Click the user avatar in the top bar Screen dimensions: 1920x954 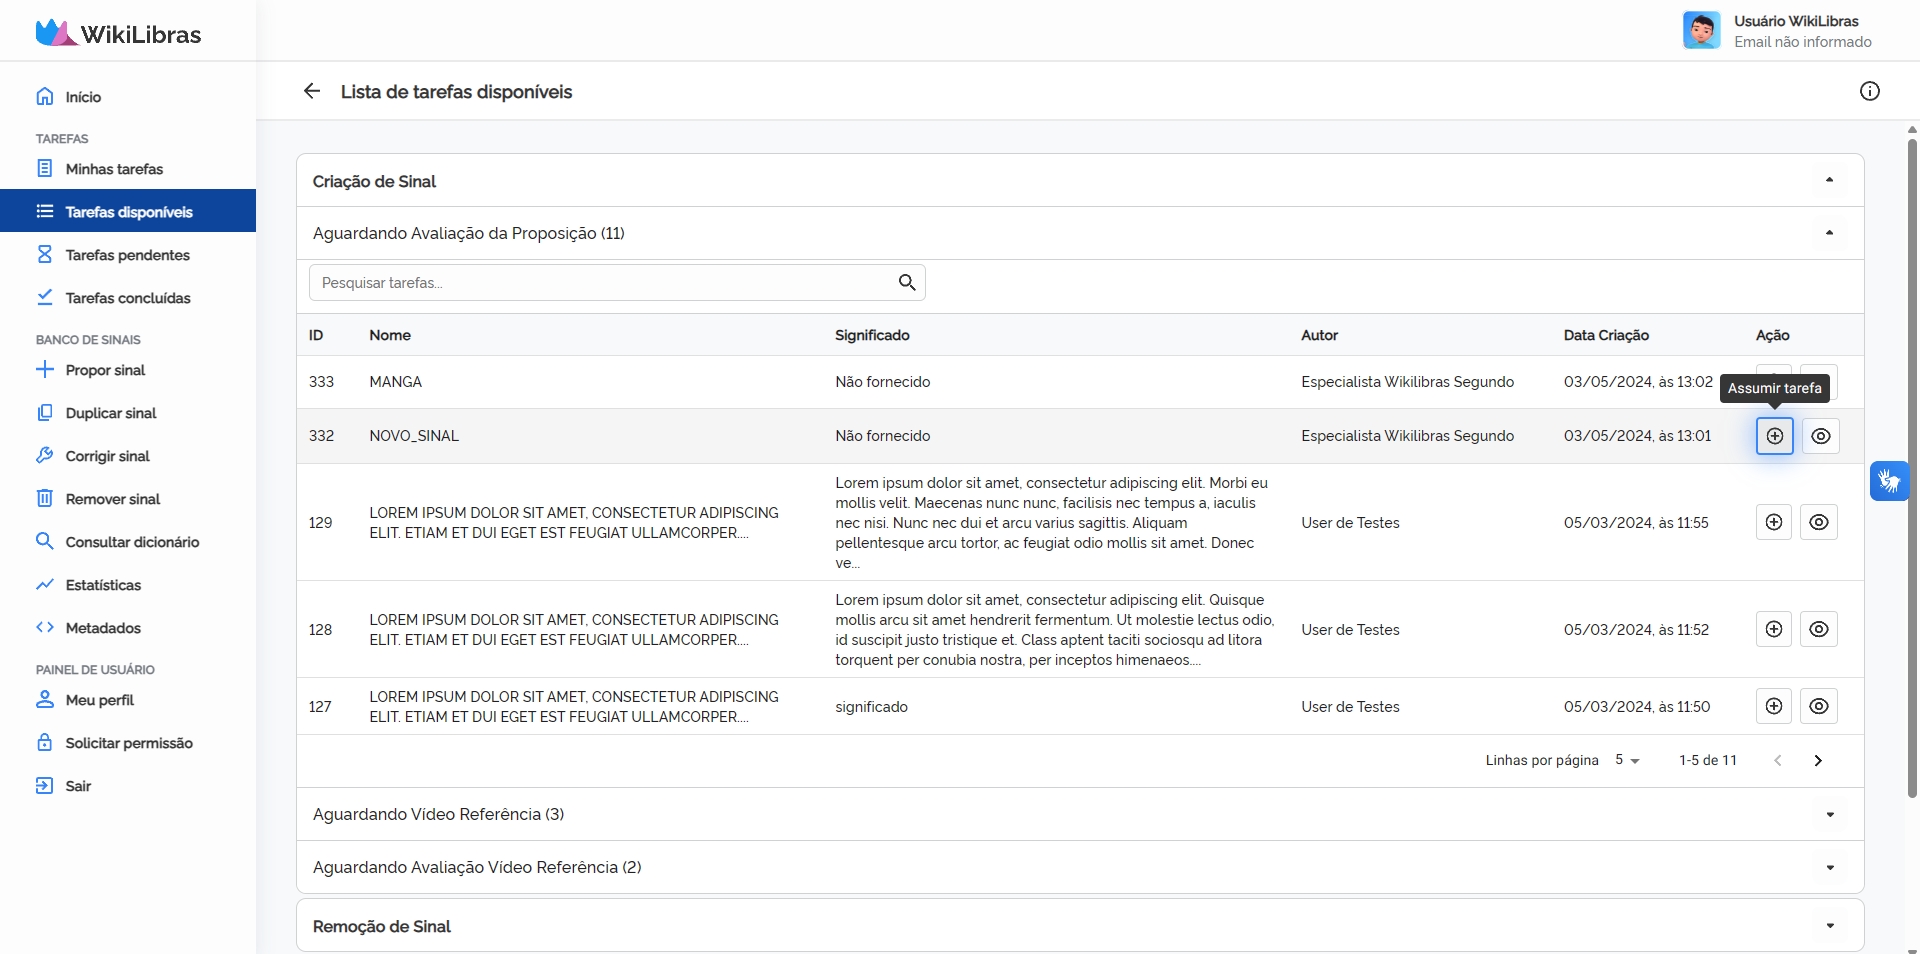click(1701, 30)
